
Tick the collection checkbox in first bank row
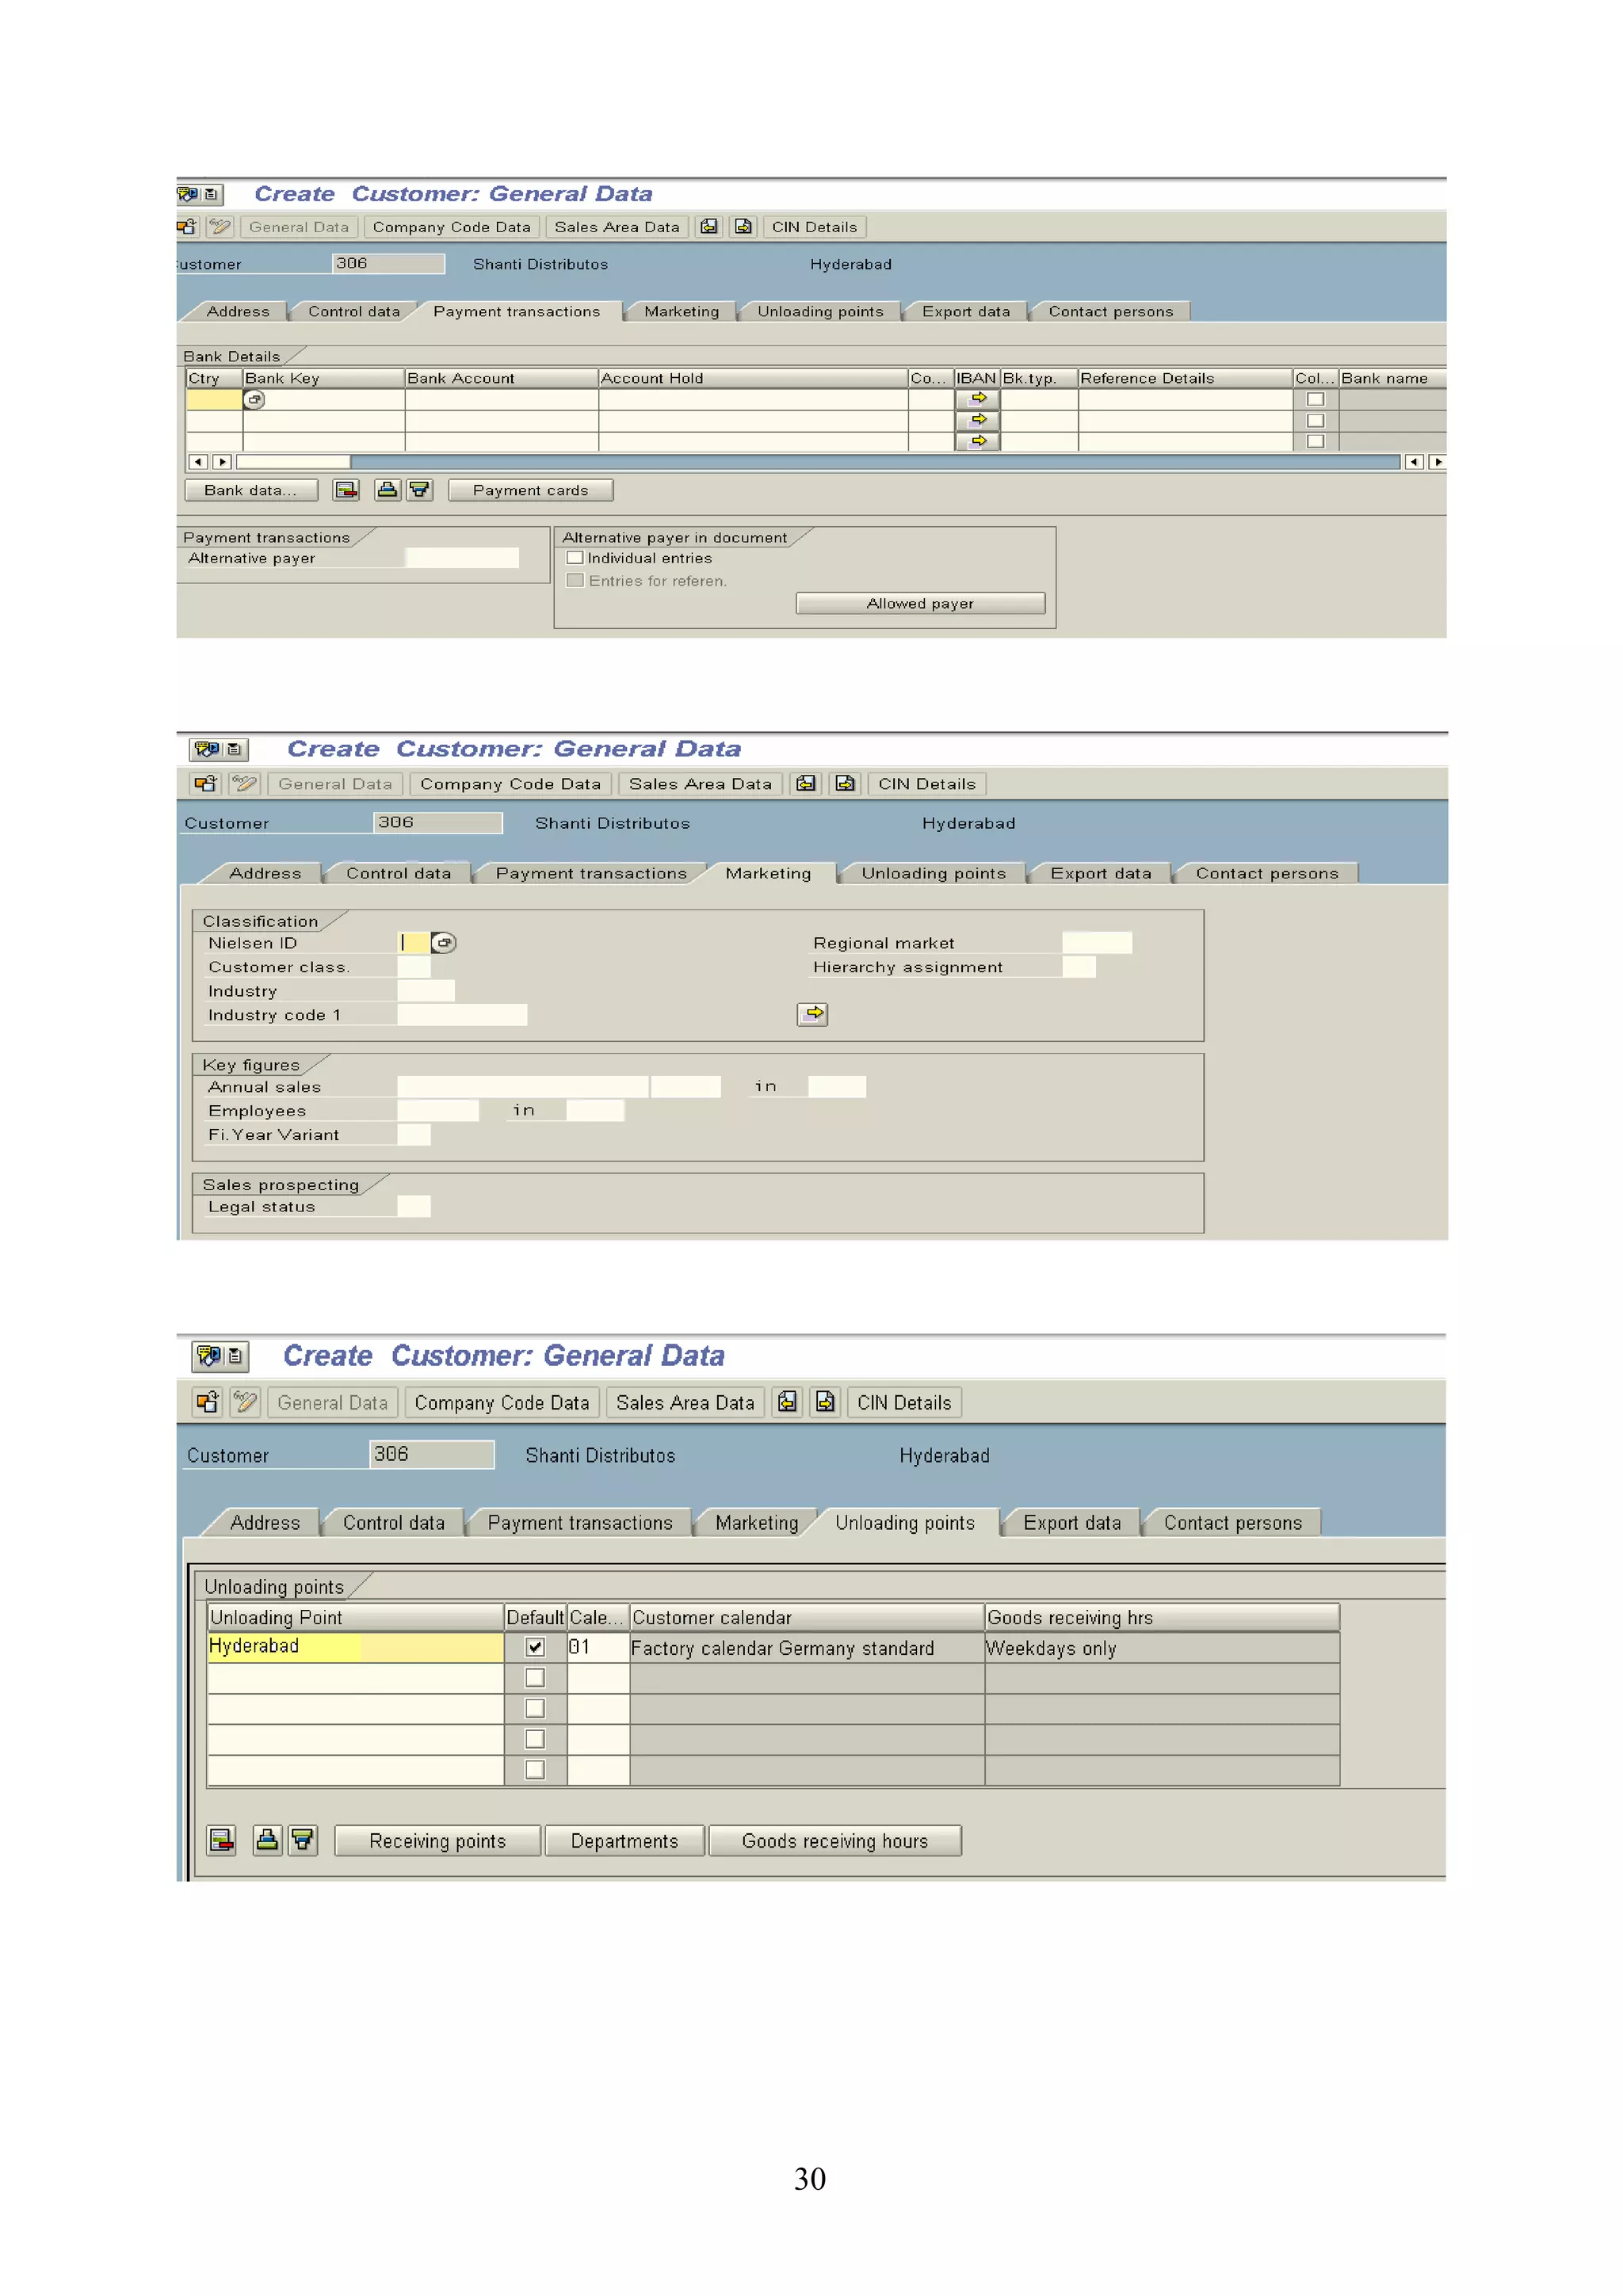1315,399
